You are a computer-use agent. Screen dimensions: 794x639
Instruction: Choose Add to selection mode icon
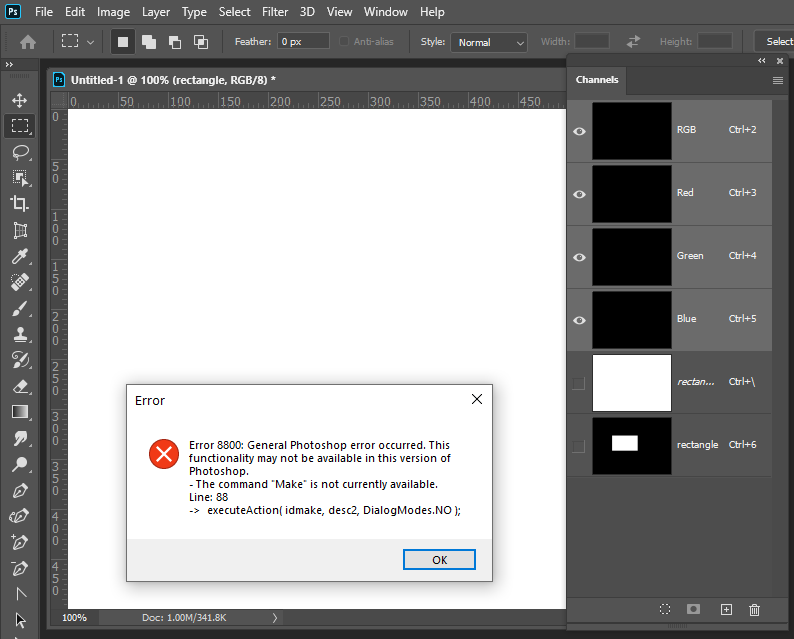[x=149, y=42]
